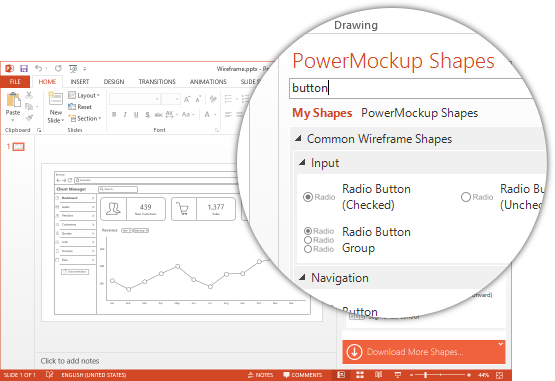Click the Align Left paragraph icon

tap(228, 114)
